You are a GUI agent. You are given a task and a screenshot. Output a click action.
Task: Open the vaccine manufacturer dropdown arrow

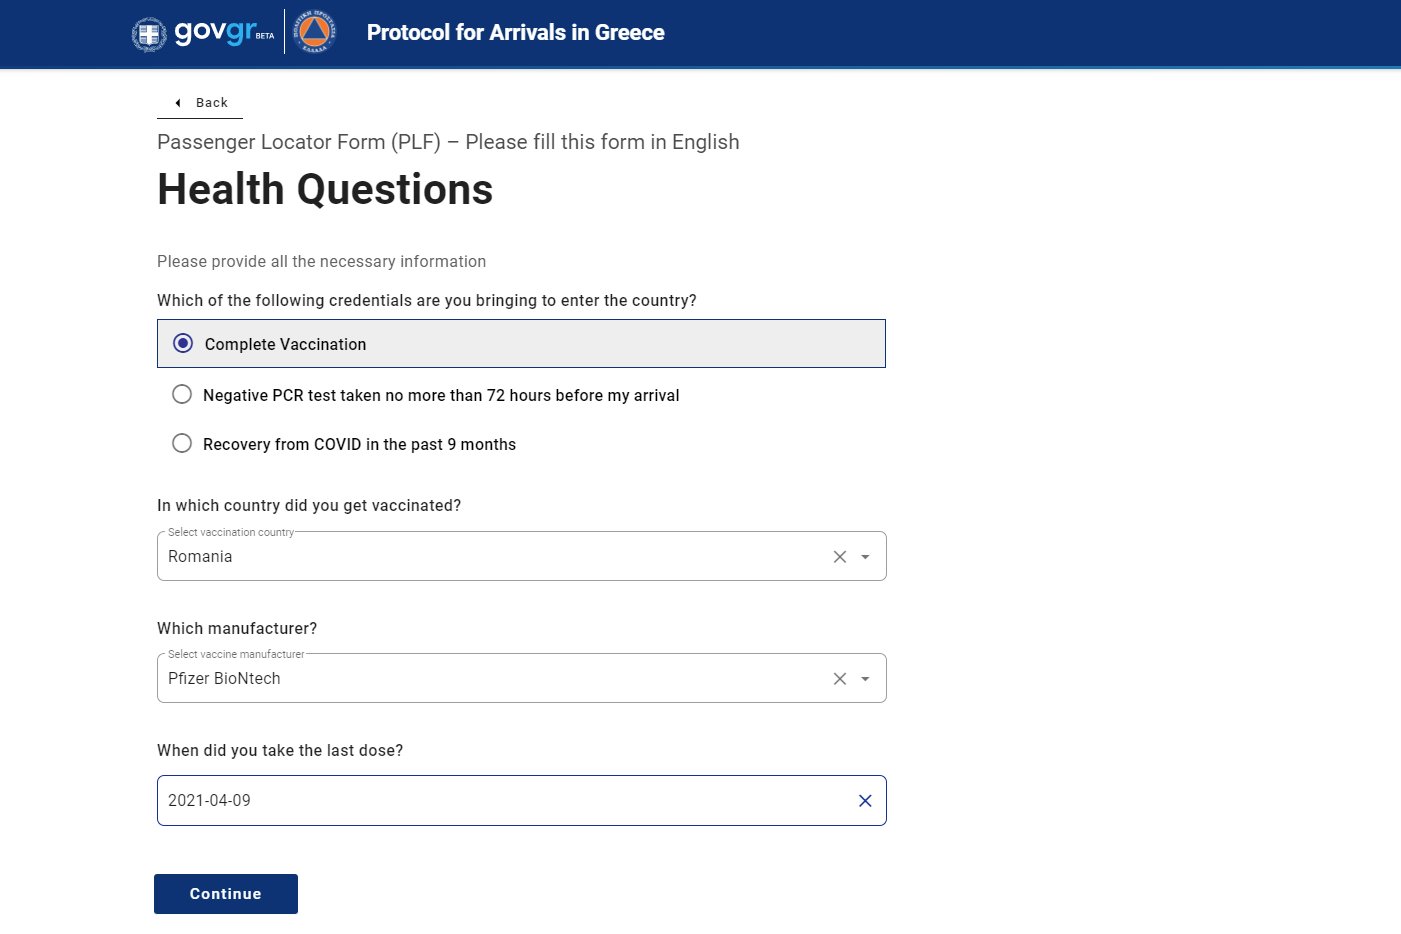click(866, 679)
